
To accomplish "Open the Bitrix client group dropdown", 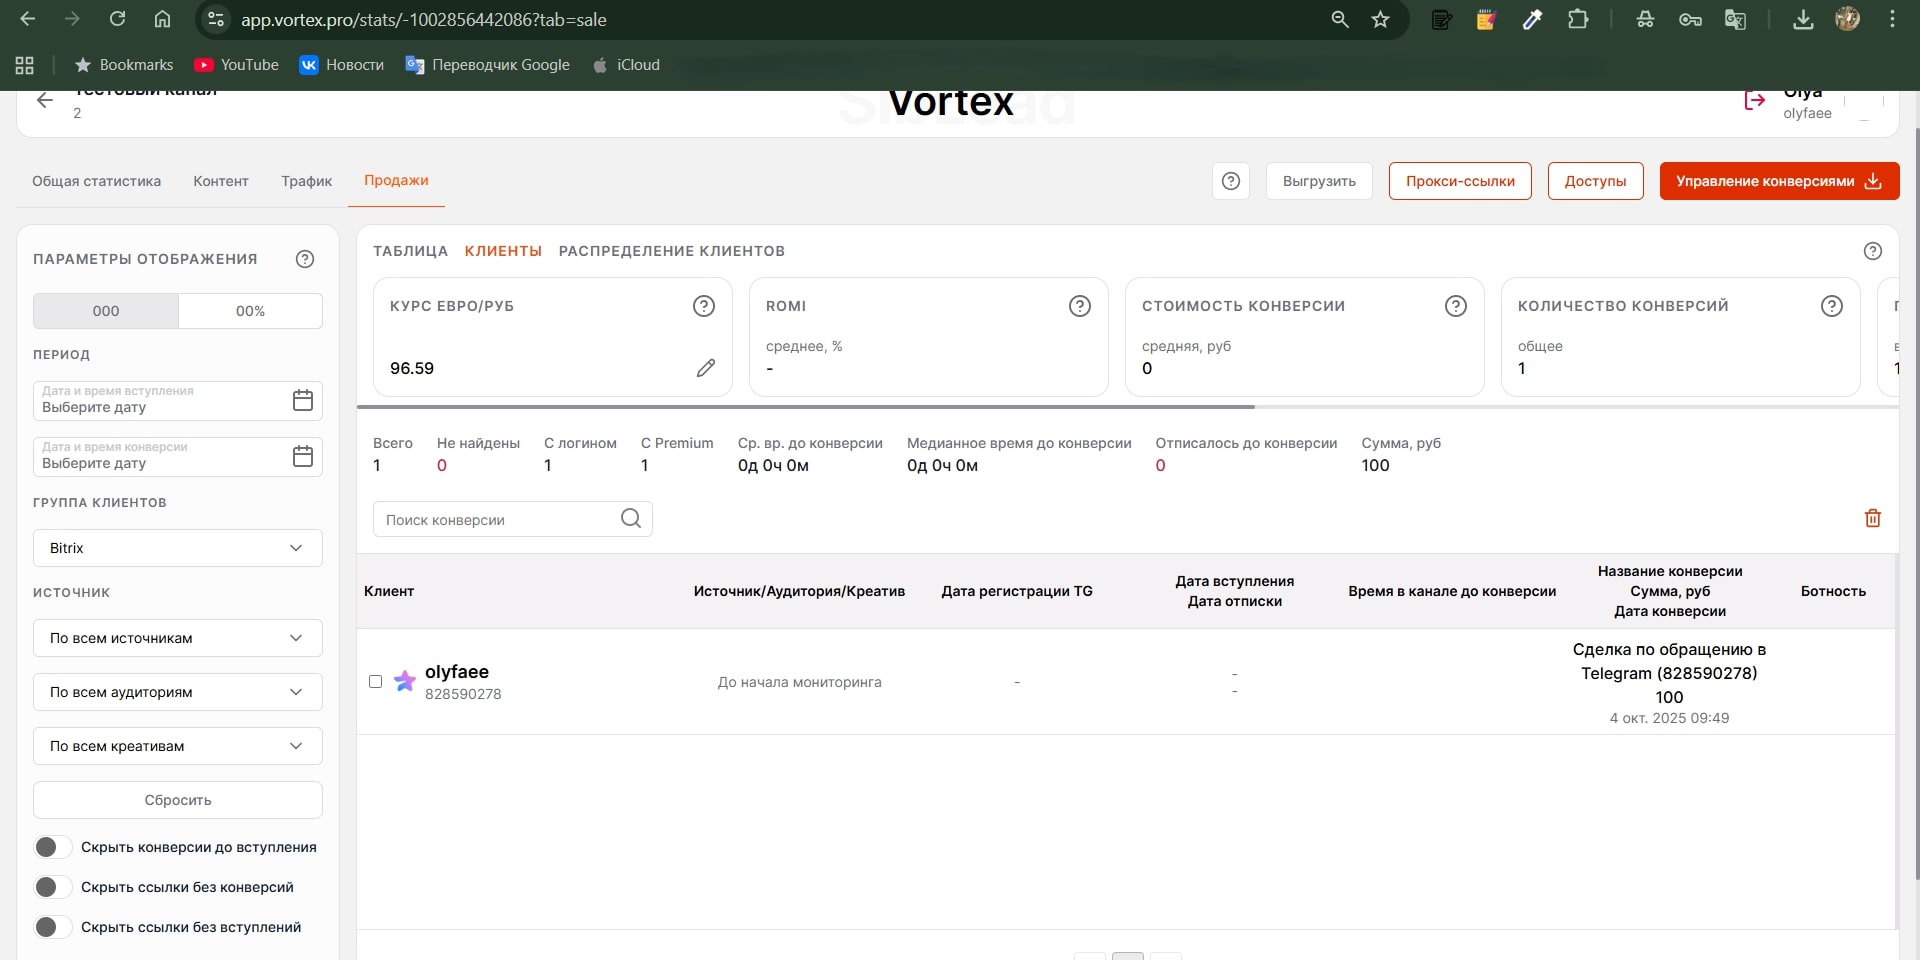I will point(178,548).
